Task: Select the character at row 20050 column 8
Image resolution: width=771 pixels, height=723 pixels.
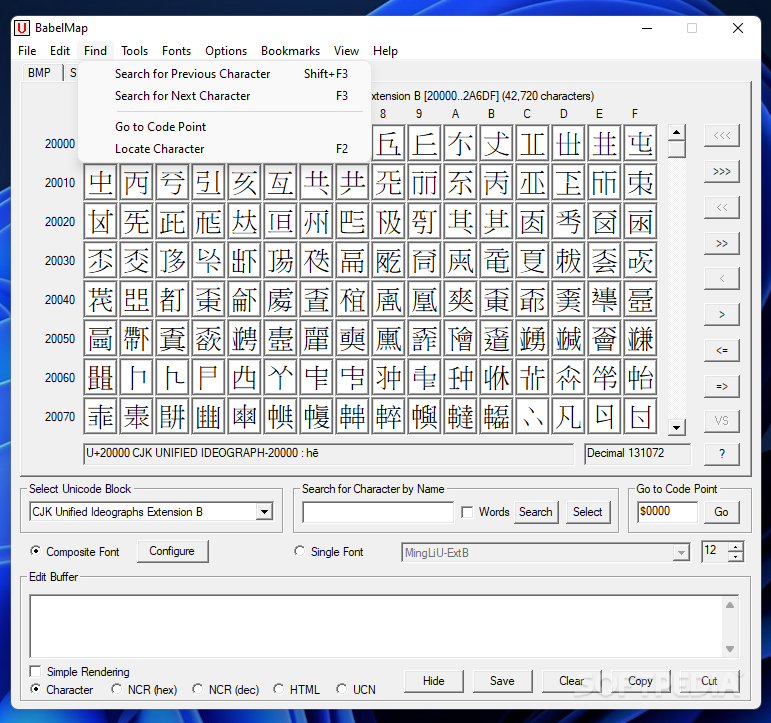Action: [388, 339]
